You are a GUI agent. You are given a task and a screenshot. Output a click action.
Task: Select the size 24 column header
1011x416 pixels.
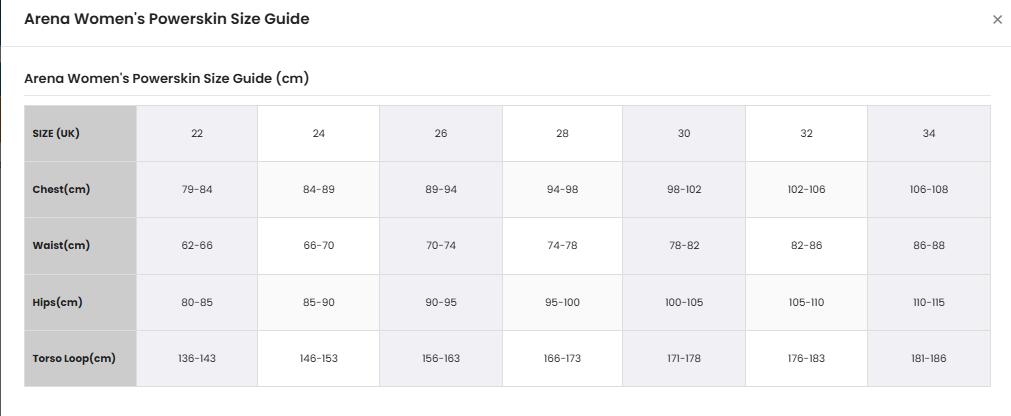pyautogui.click(x=319, y=134)
